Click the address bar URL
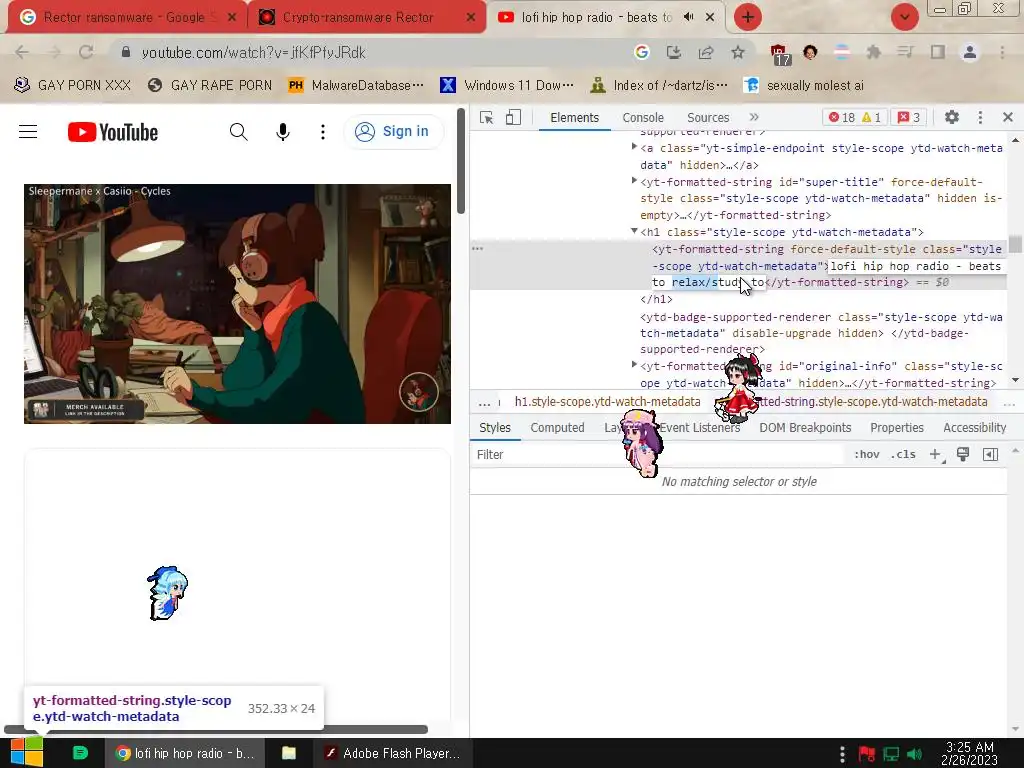 click(x=253, y=53)
